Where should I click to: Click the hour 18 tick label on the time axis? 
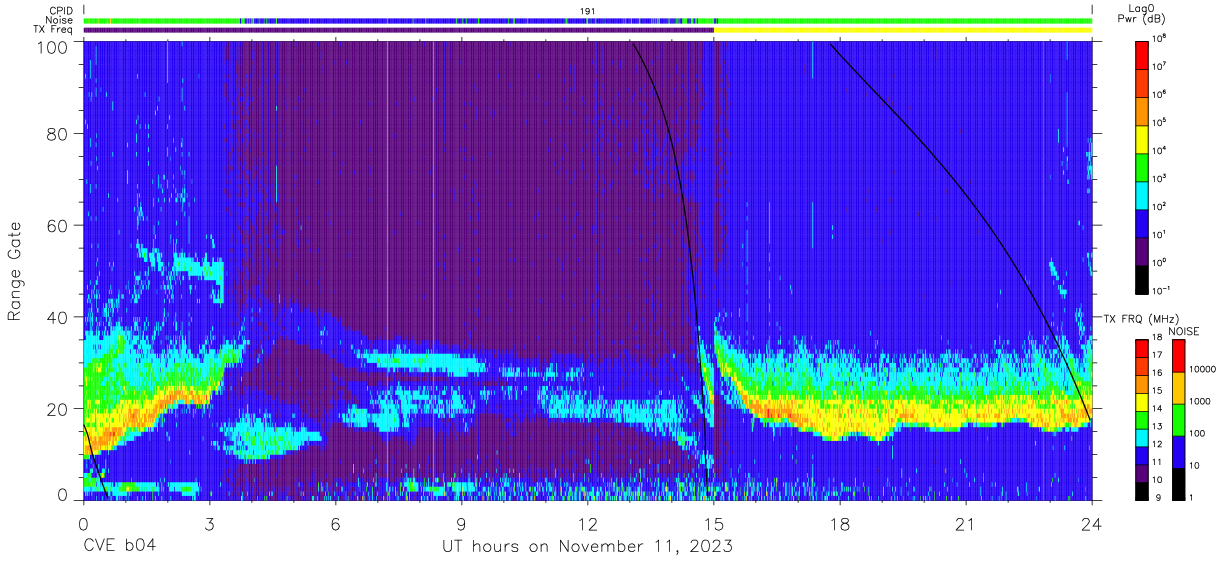840,524
